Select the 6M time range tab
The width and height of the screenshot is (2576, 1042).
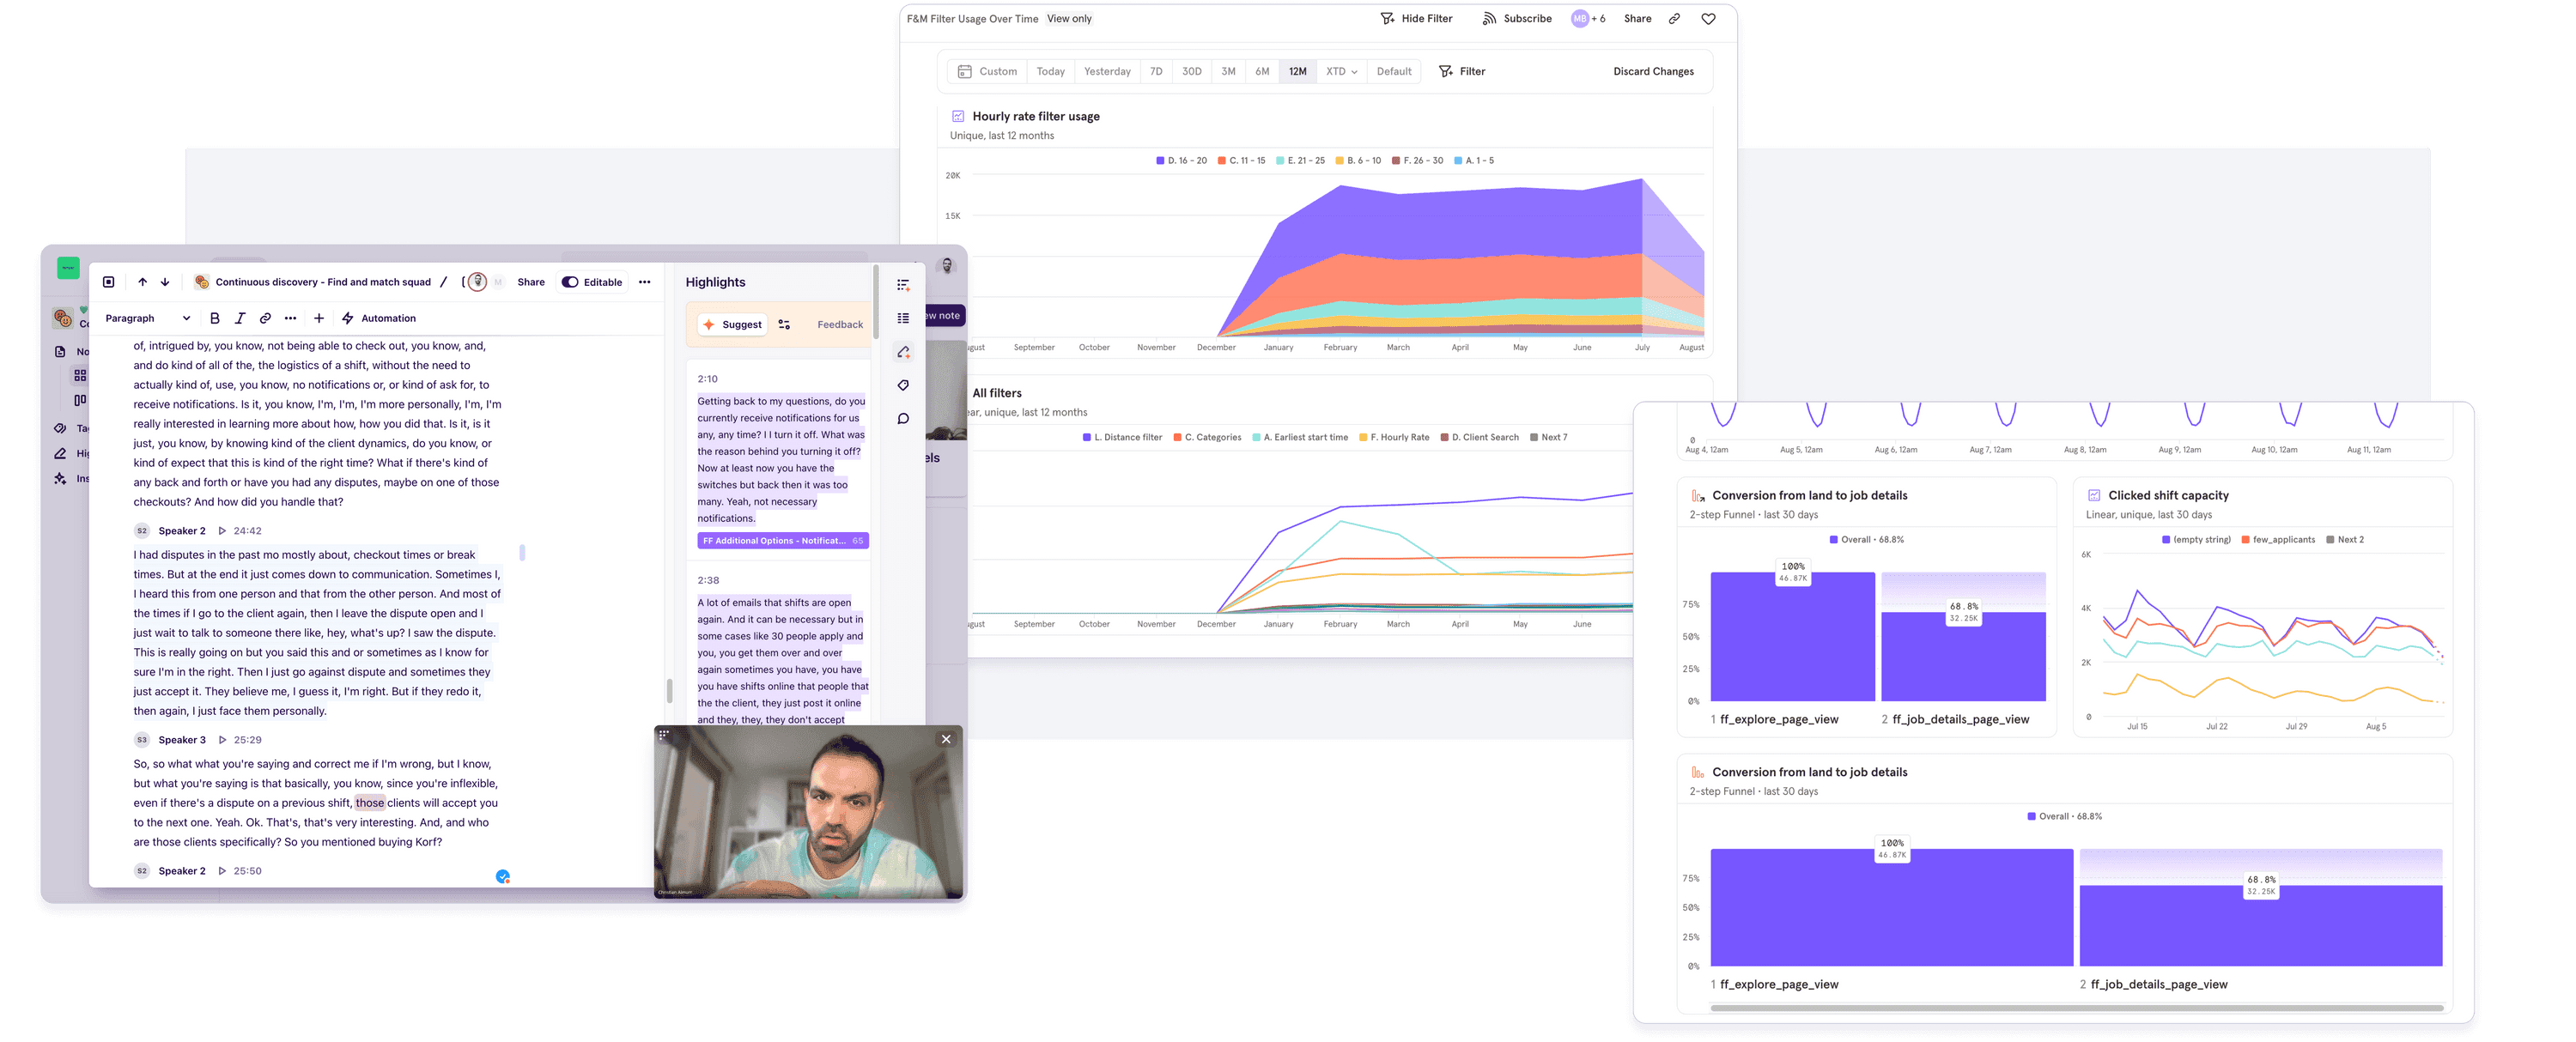[x=1262, y=71]
